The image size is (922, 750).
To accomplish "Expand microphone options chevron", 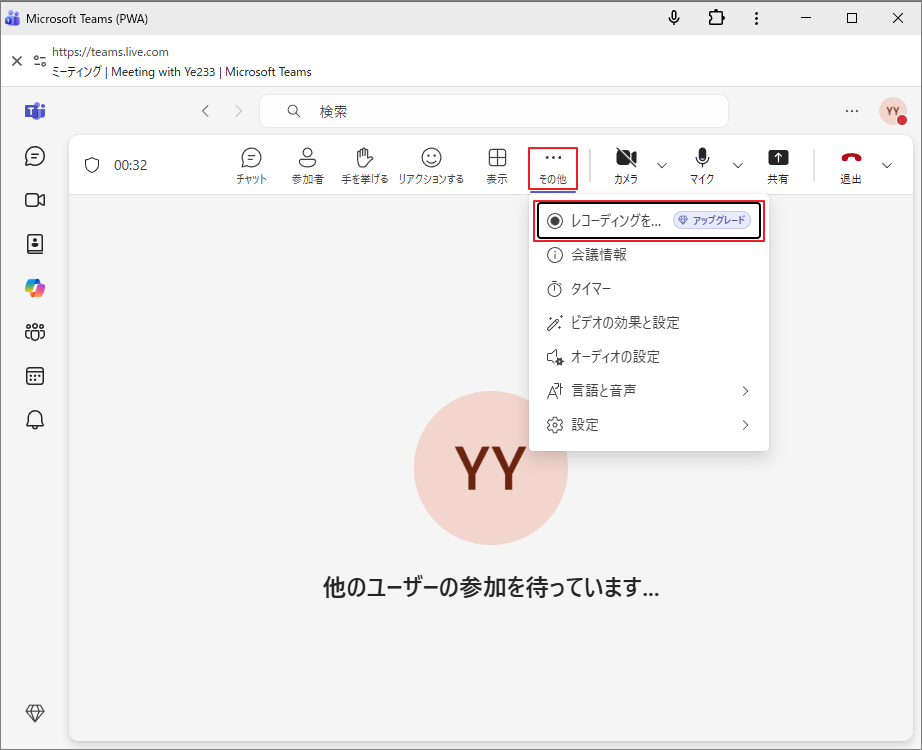I will coord(738,165).
